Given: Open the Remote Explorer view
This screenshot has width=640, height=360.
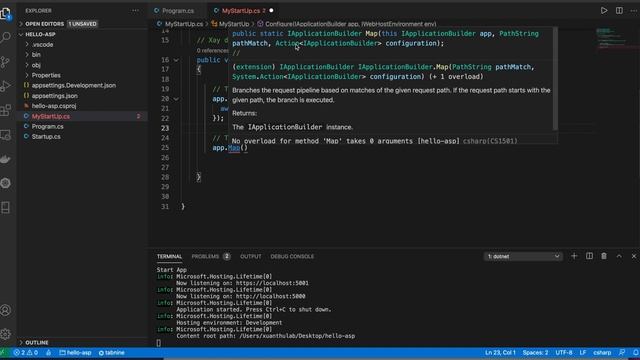Looking at the screenshot, I should 6,135.
